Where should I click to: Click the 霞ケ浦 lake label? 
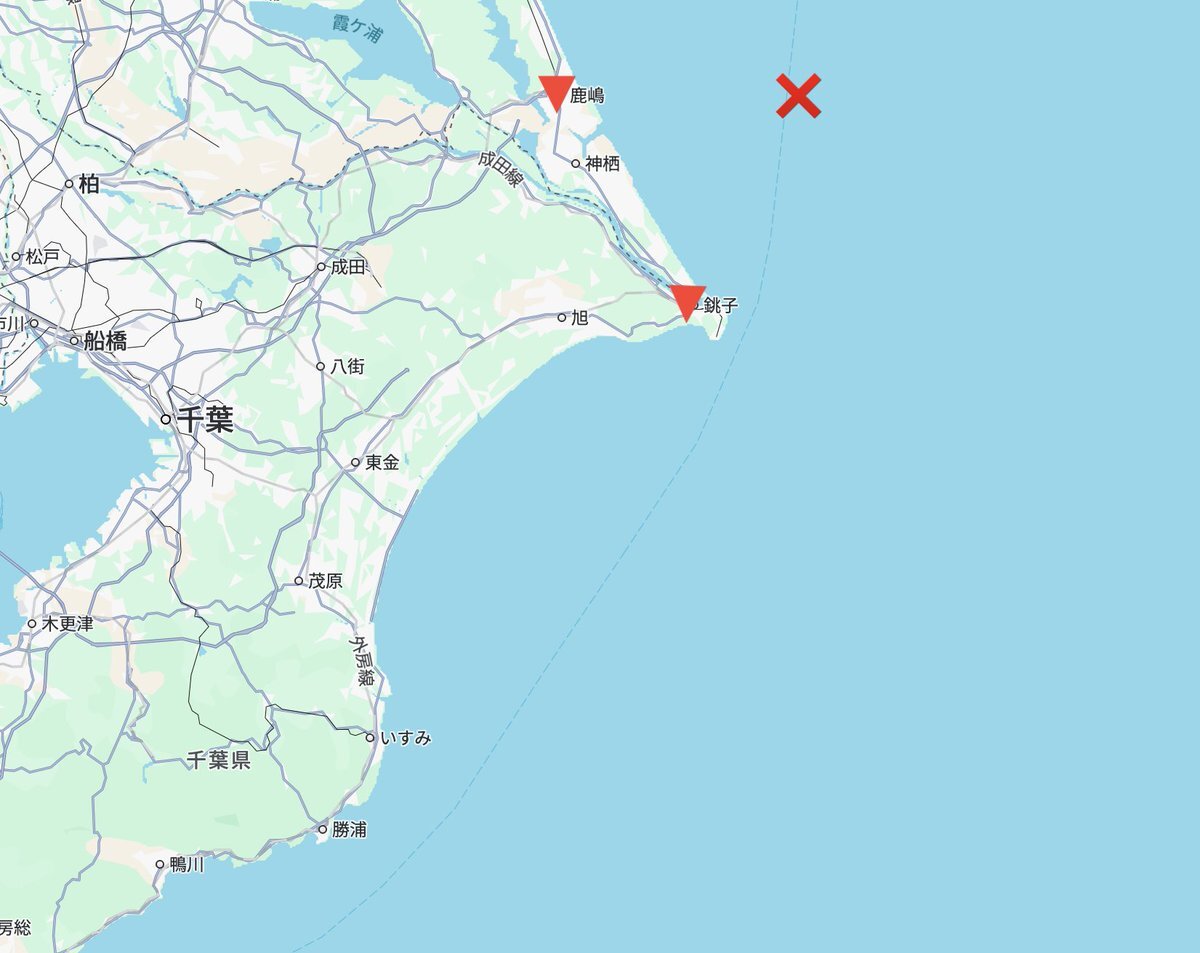[x=358, y=28]
